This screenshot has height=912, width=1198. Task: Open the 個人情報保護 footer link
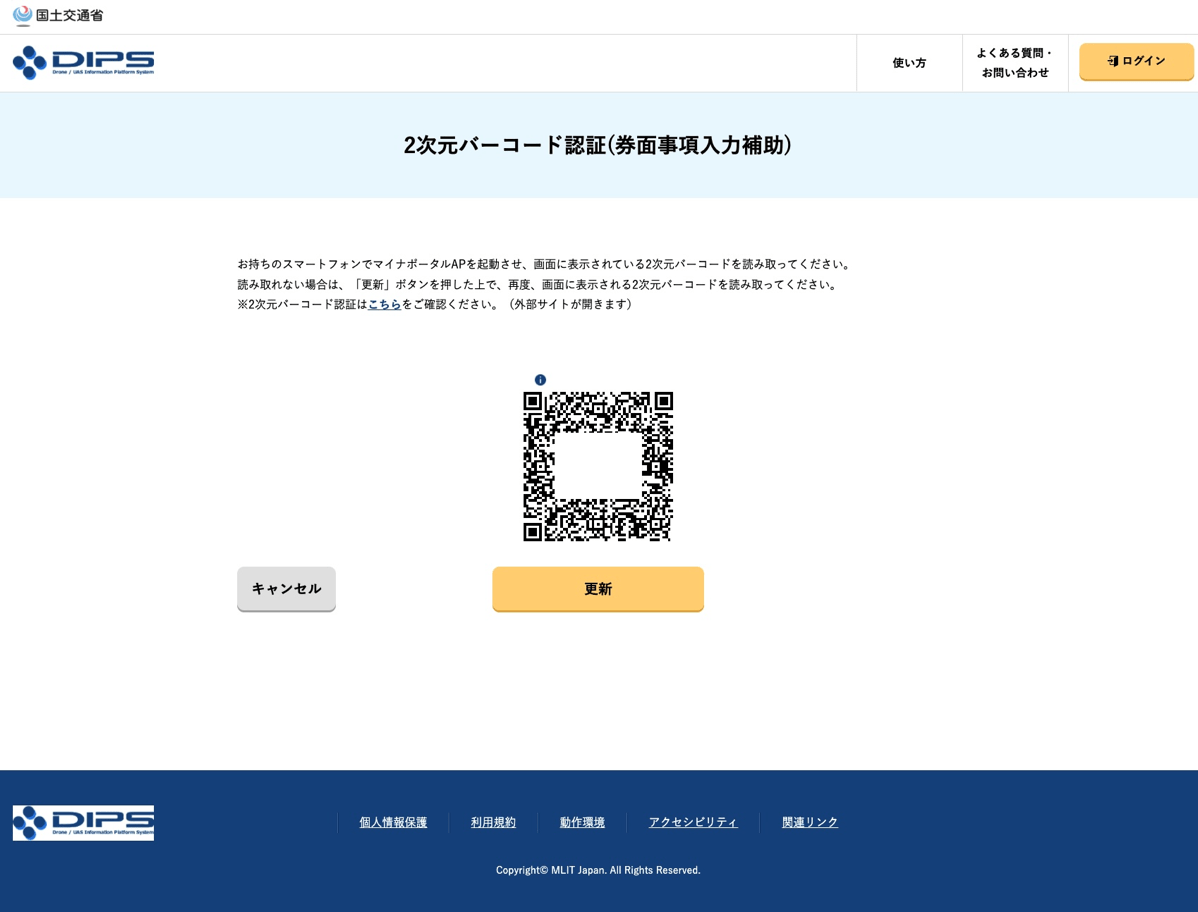coord(393,822)
